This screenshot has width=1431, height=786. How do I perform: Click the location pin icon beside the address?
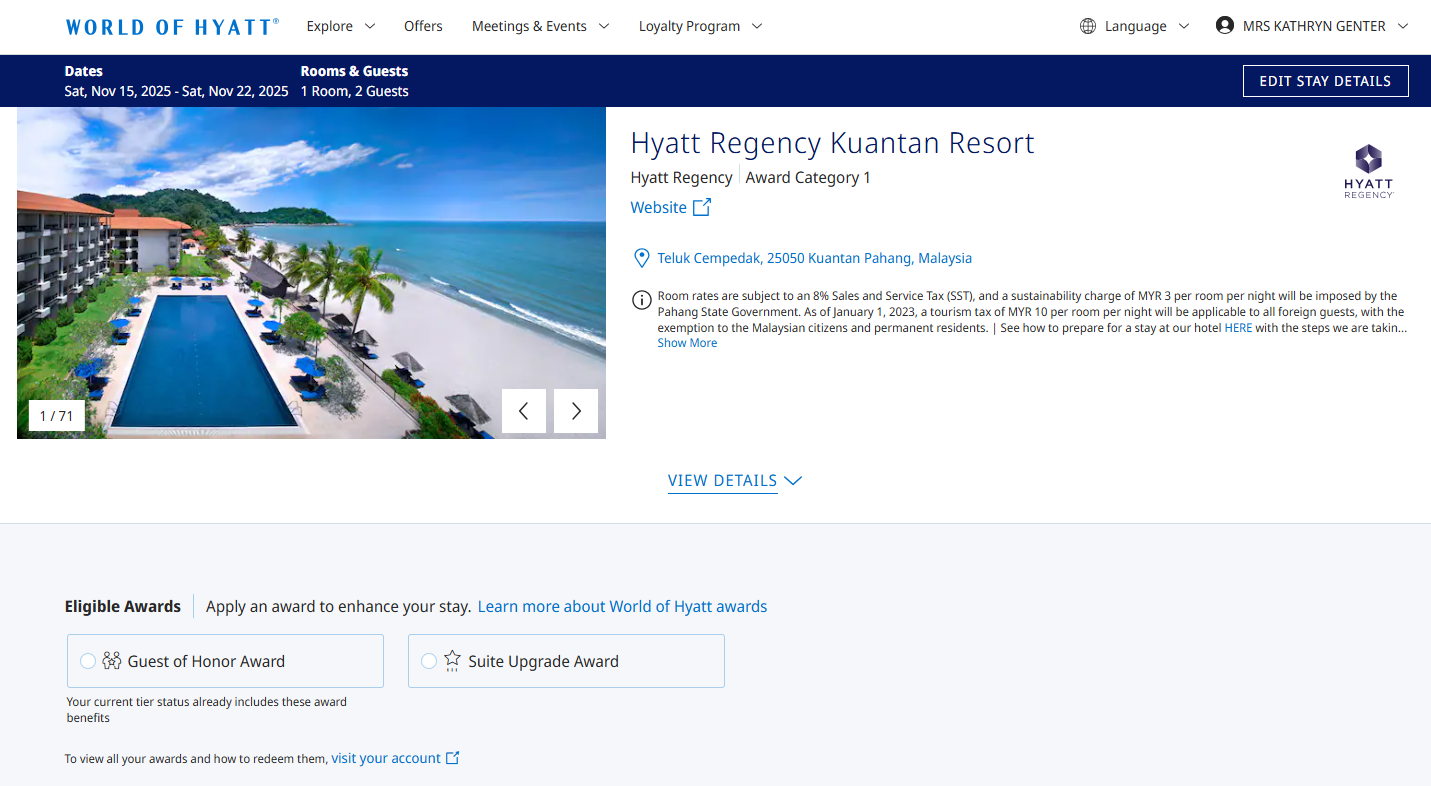[642, 257]
